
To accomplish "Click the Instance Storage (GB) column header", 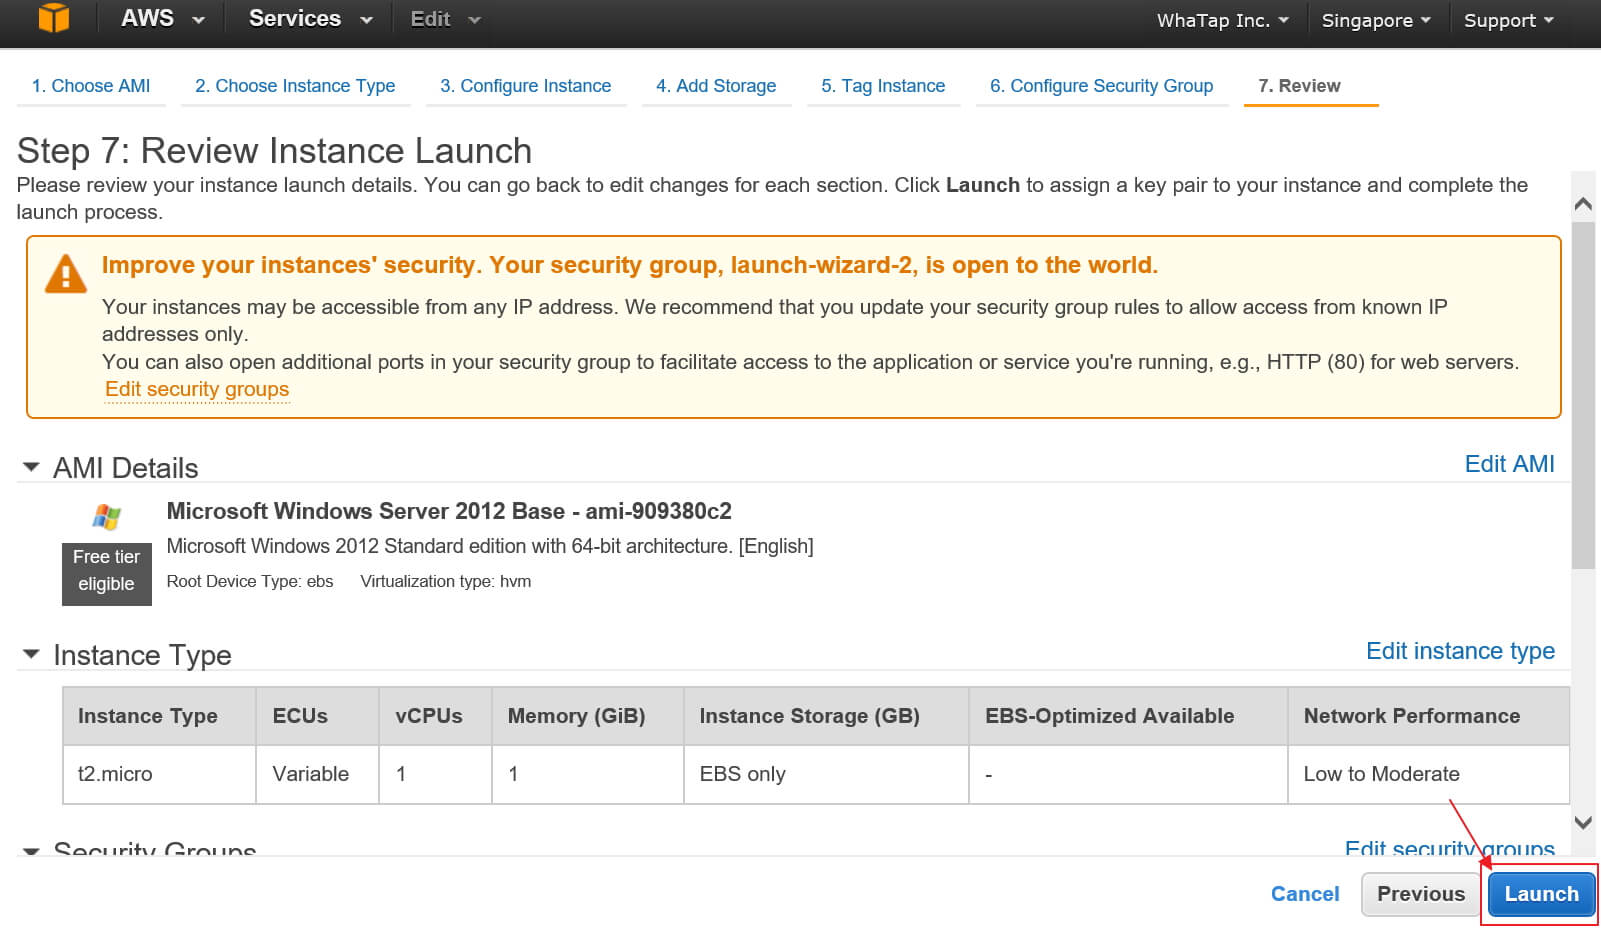I will pos(826,716).
